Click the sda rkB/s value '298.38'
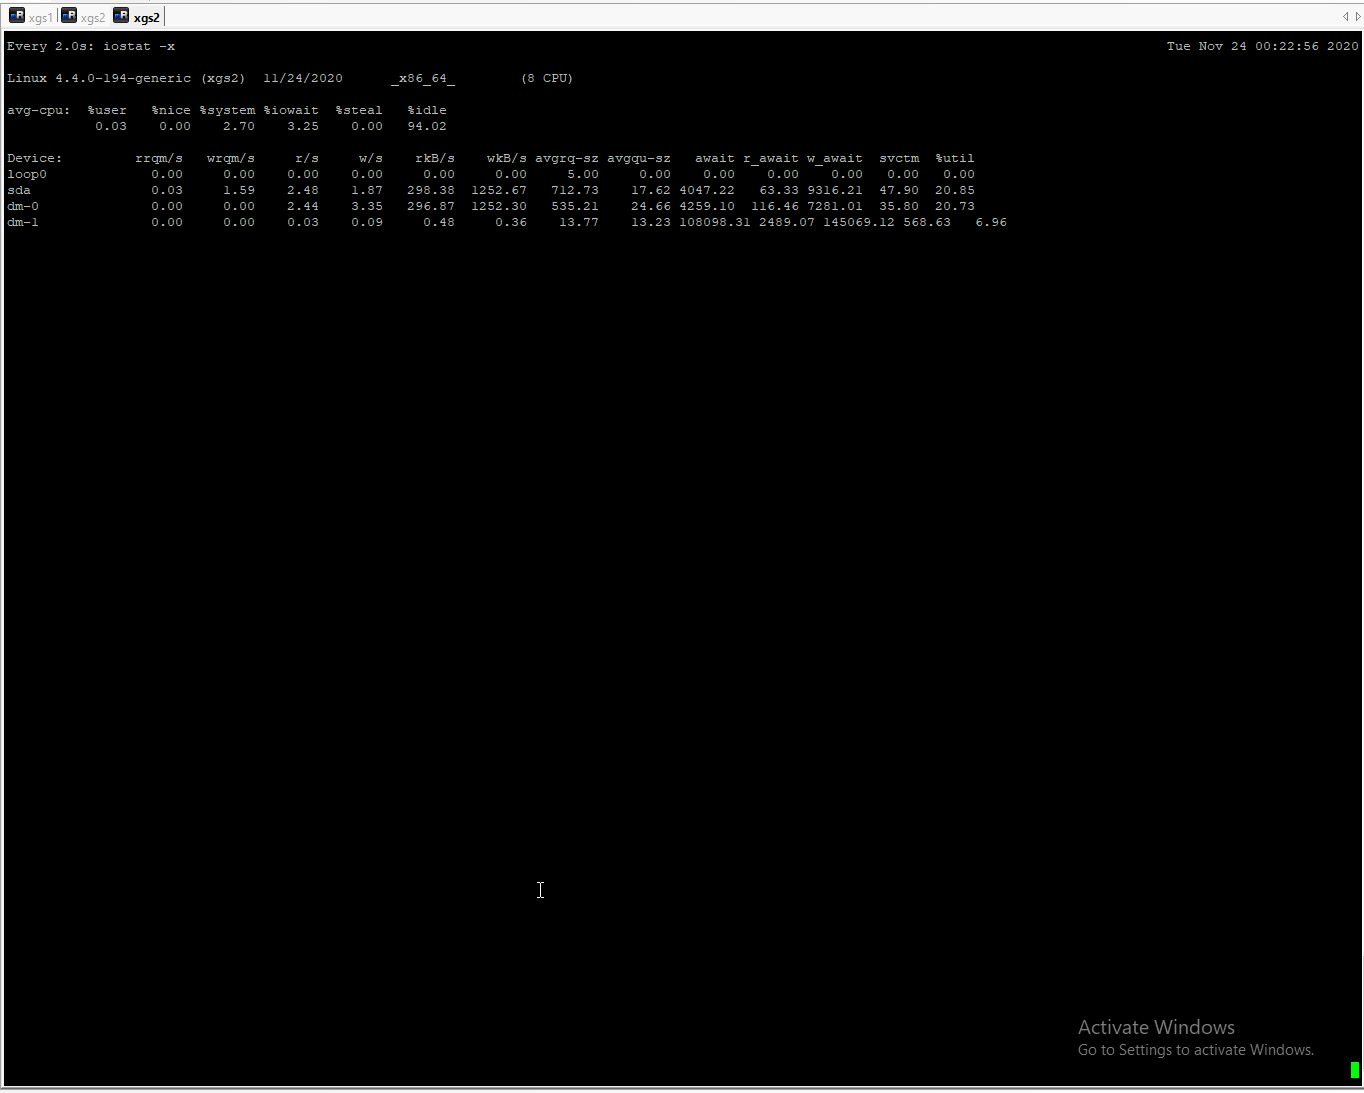The image size is (1364, 1093). tap(431, 190)
